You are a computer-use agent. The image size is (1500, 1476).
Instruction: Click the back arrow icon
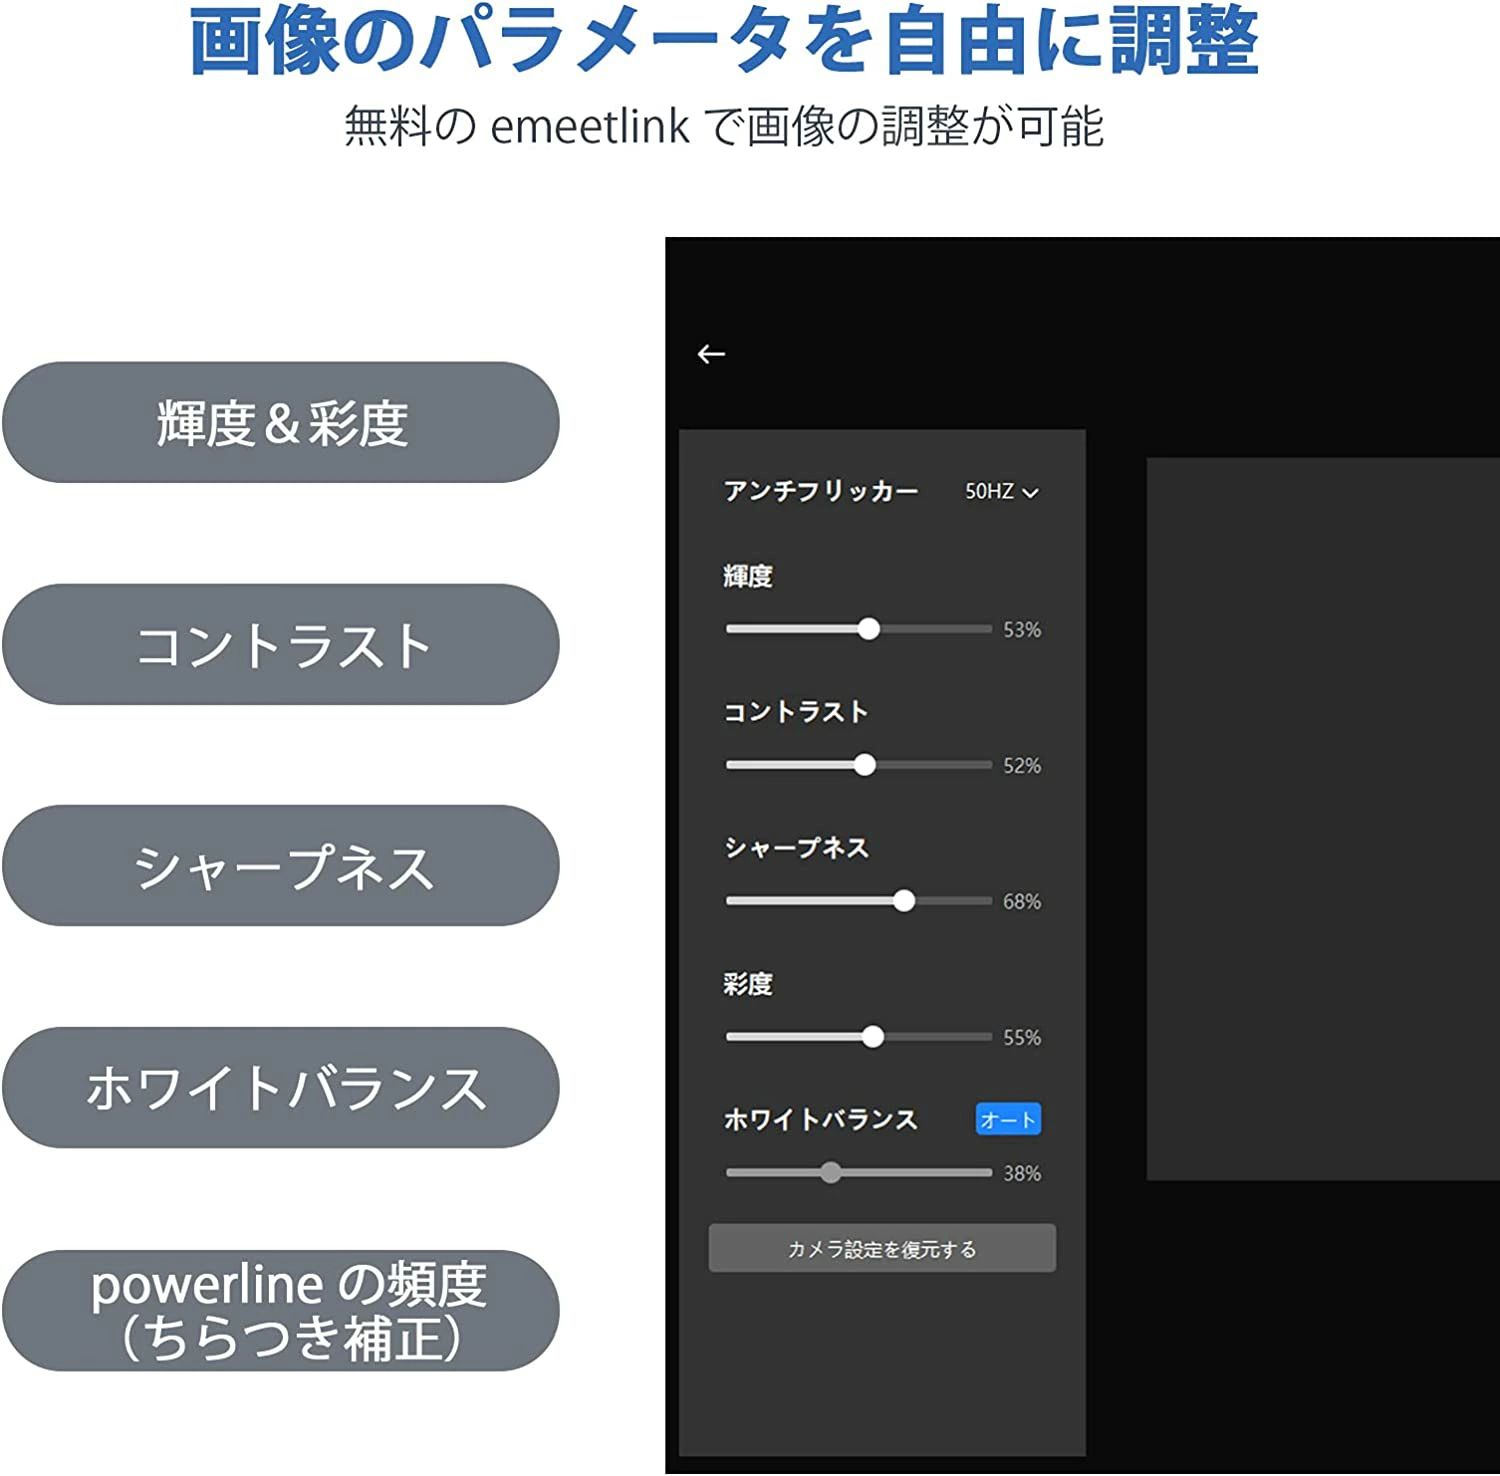[711, 354]
